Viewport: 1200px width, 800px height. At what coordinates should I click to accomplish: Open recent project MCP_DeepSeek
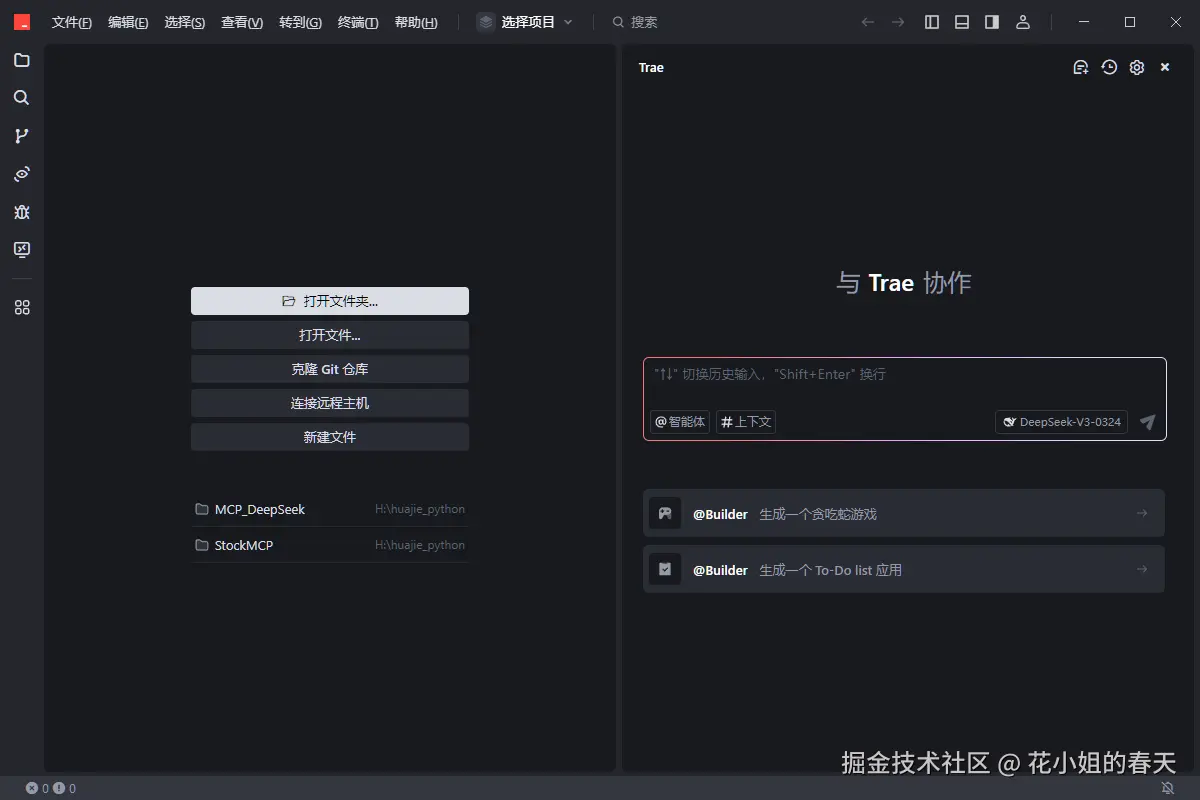[330, 509]
